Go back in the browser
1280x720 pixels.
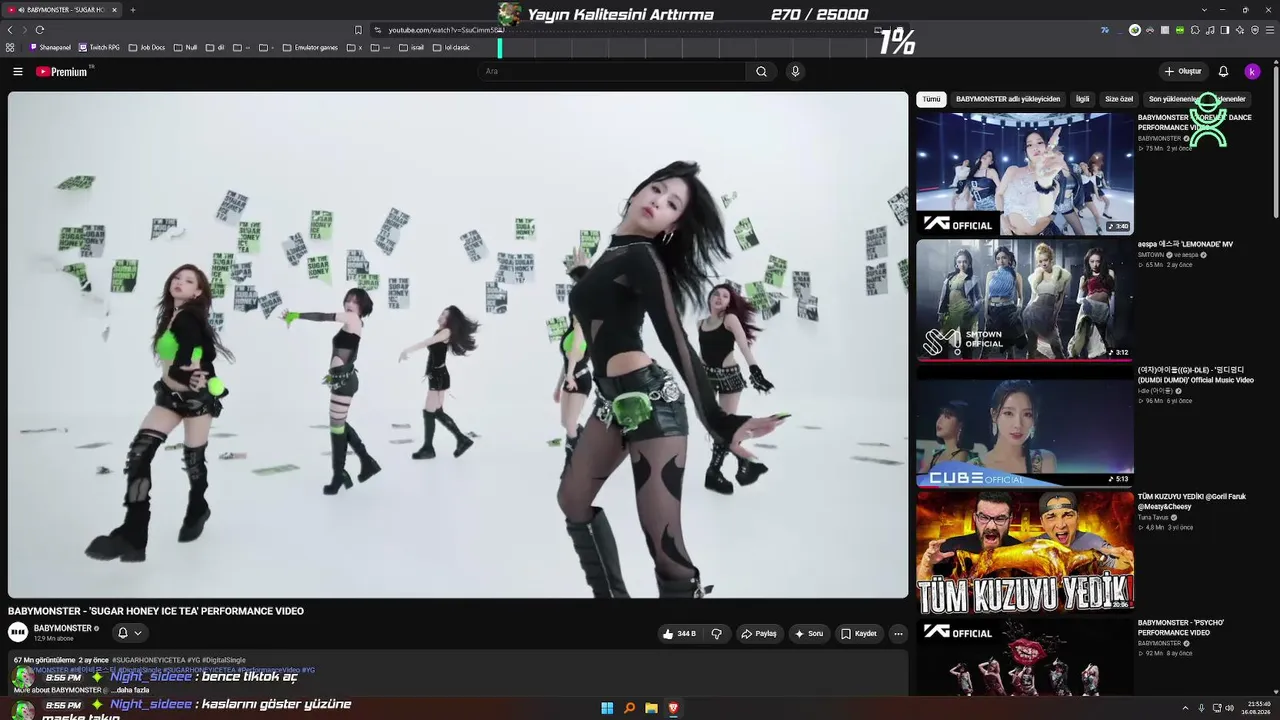[10, 30]
